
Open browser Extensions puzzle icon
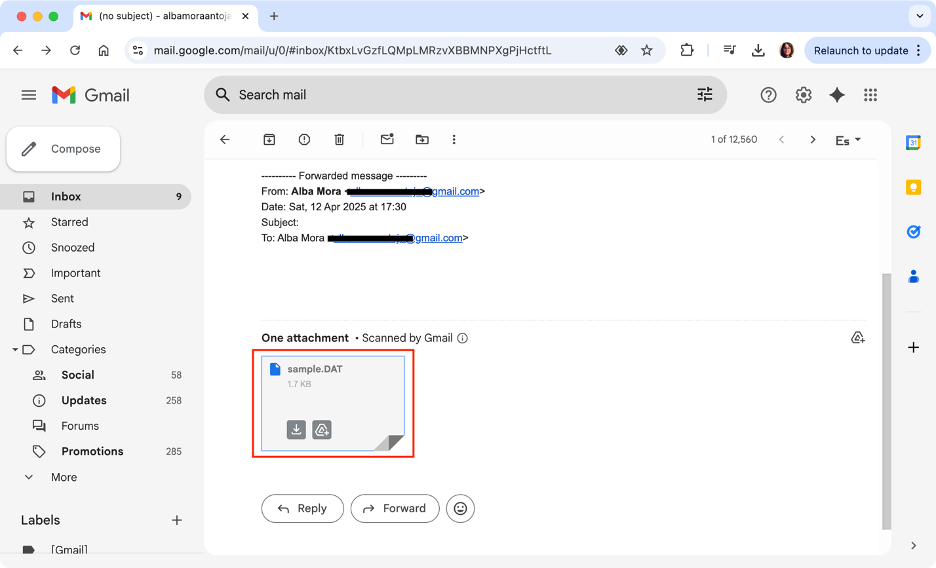coord(686,51)
